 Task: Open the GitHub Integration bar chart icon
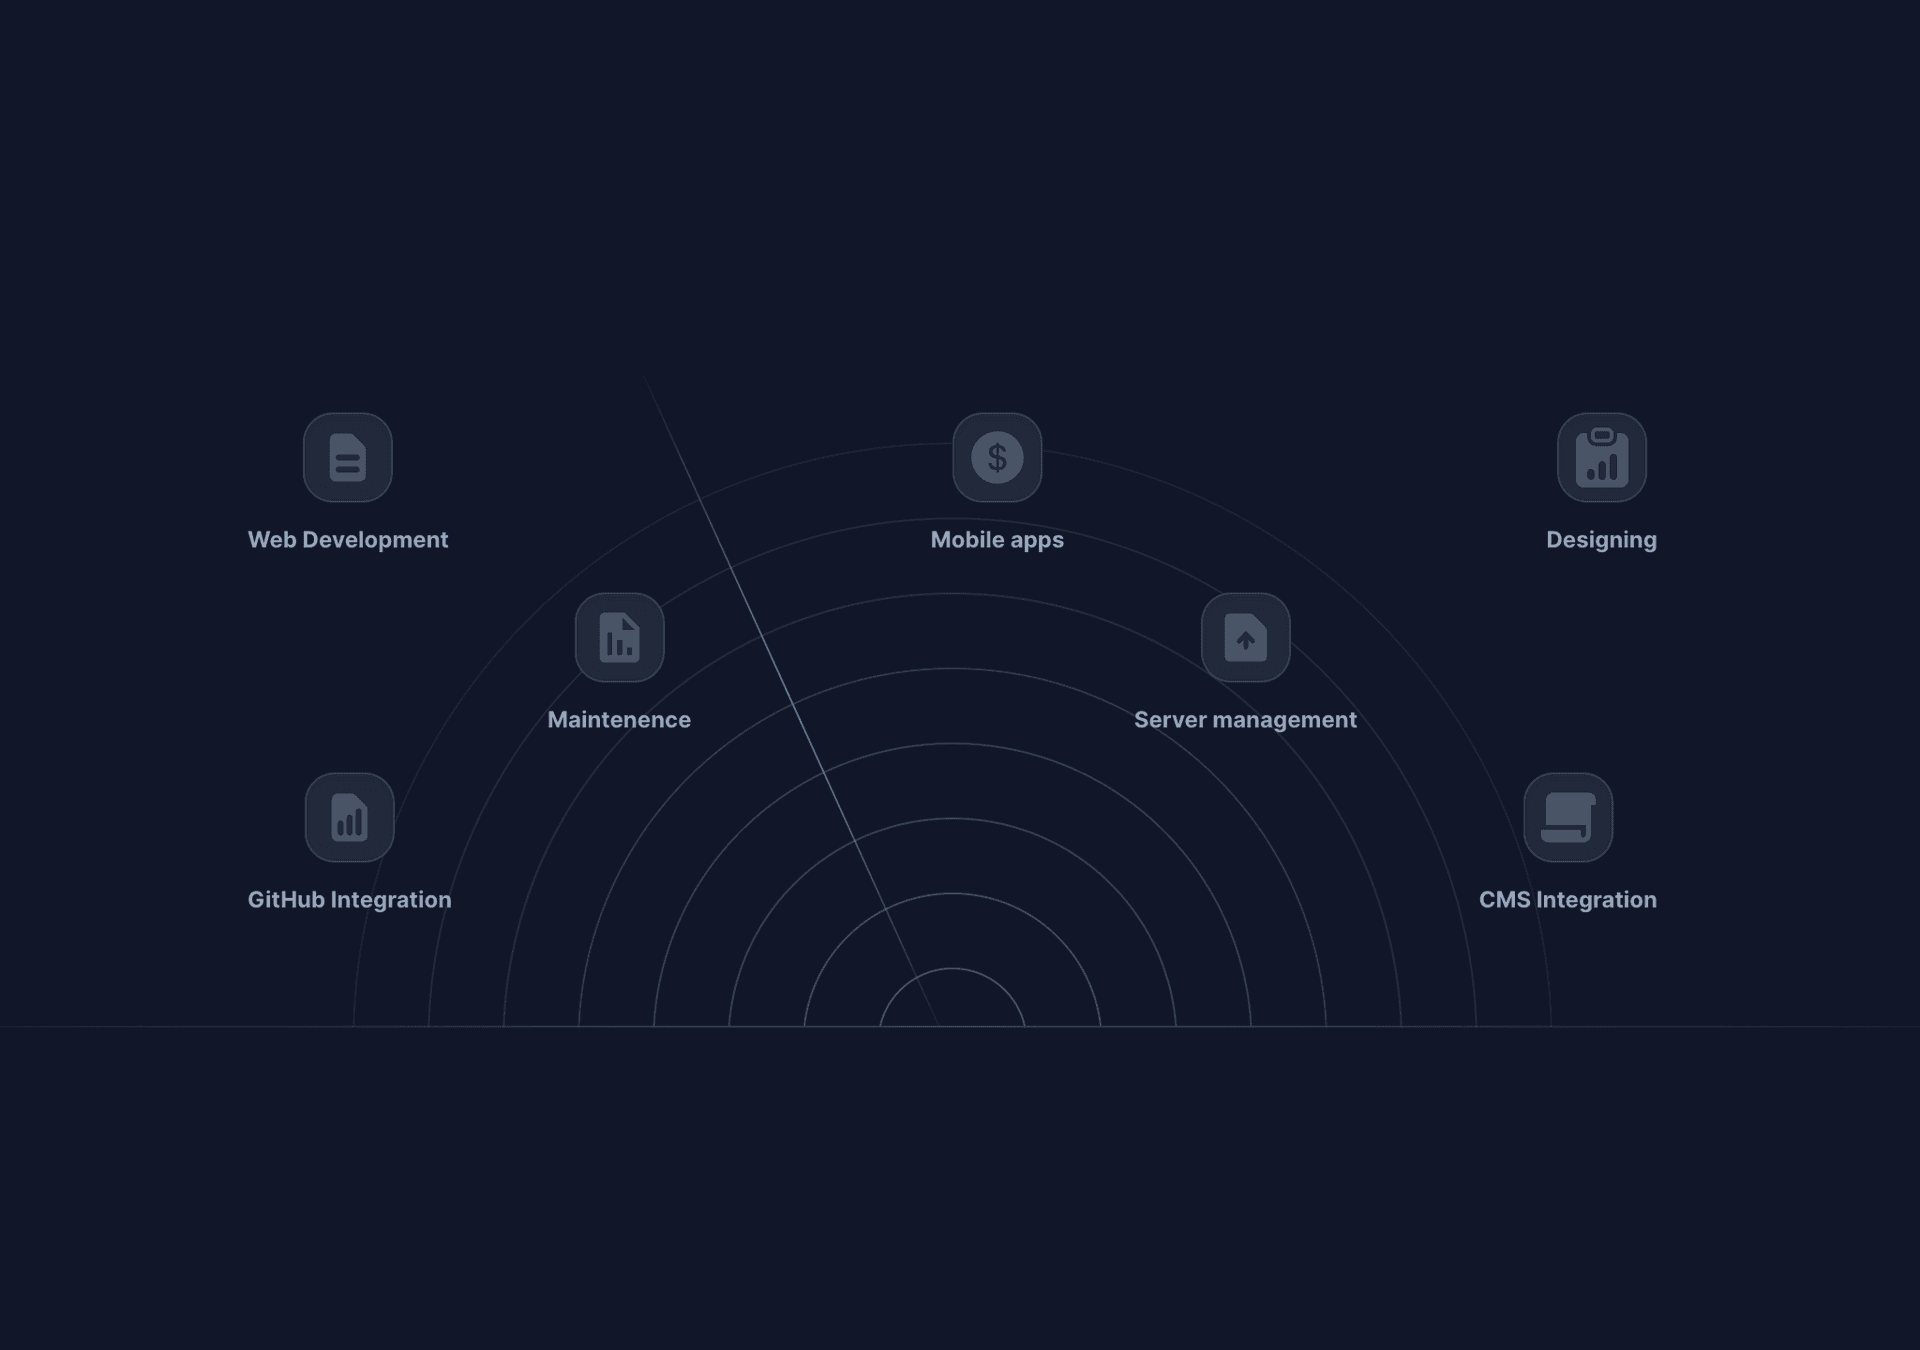pos(350,817)
